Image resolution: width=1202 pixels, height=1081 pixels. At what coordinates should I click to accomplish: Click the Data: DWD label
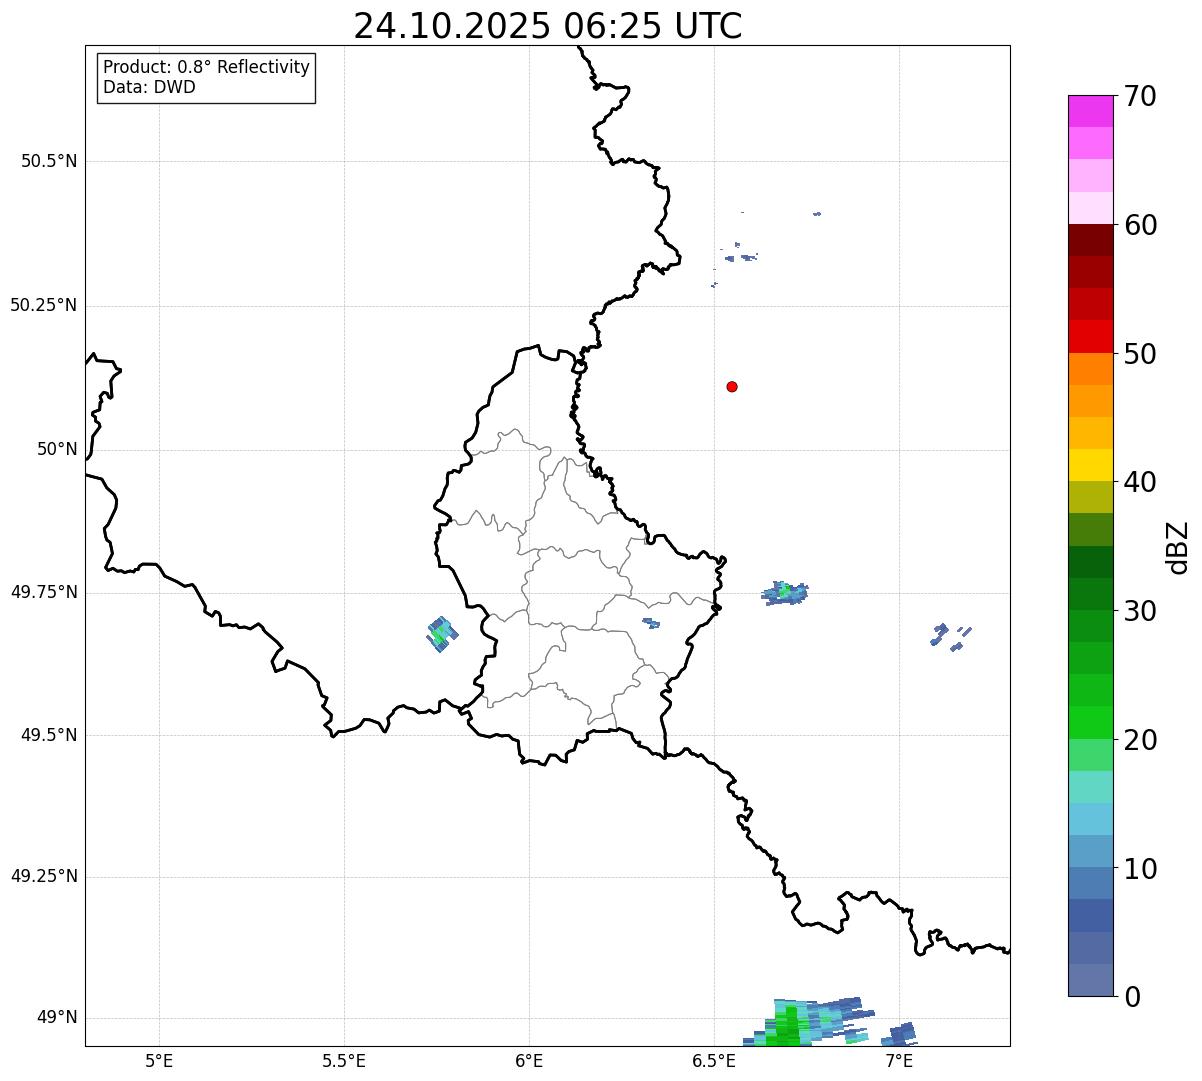pos(149,87)
